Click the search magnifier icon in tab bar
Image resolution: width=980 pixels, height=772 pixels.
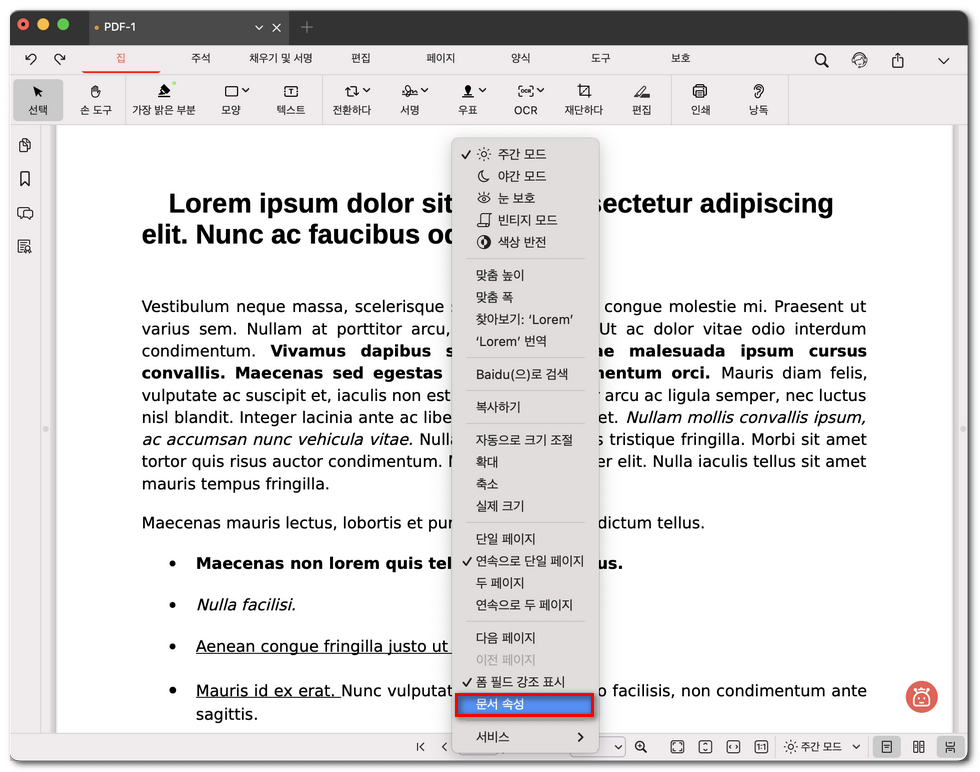click(x=821, y=60)
